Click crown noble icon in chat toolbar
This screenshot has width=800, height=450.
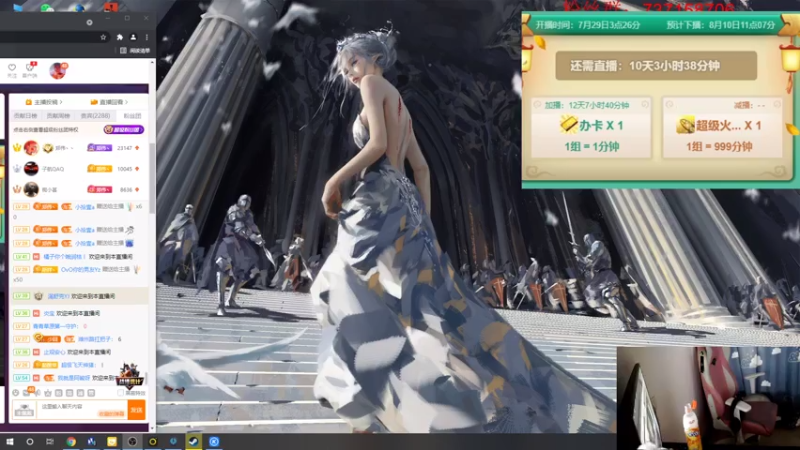[x=48, y=393]
